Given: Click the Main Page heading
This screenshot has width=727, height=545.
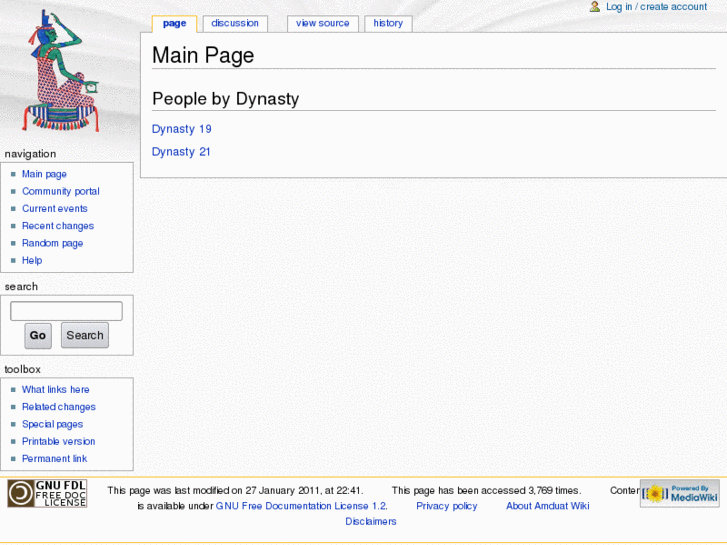Looking at the screenshot, I should pyautogui.click(x=203, y=55).
